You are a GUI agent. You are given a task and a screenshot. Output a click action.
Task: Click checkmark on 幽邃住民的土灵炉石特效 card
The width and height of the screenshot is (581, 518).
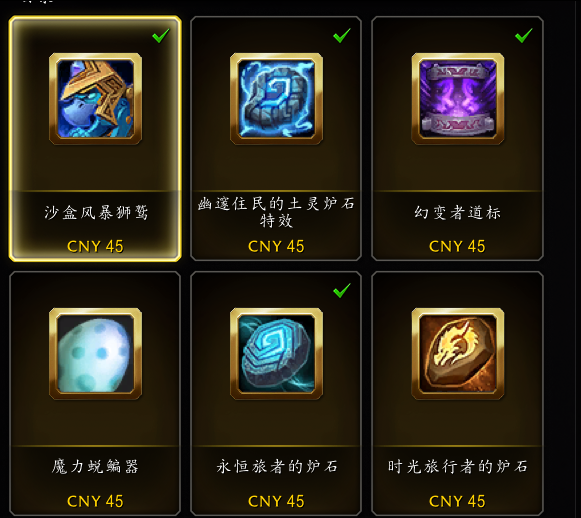coord(342,36)
